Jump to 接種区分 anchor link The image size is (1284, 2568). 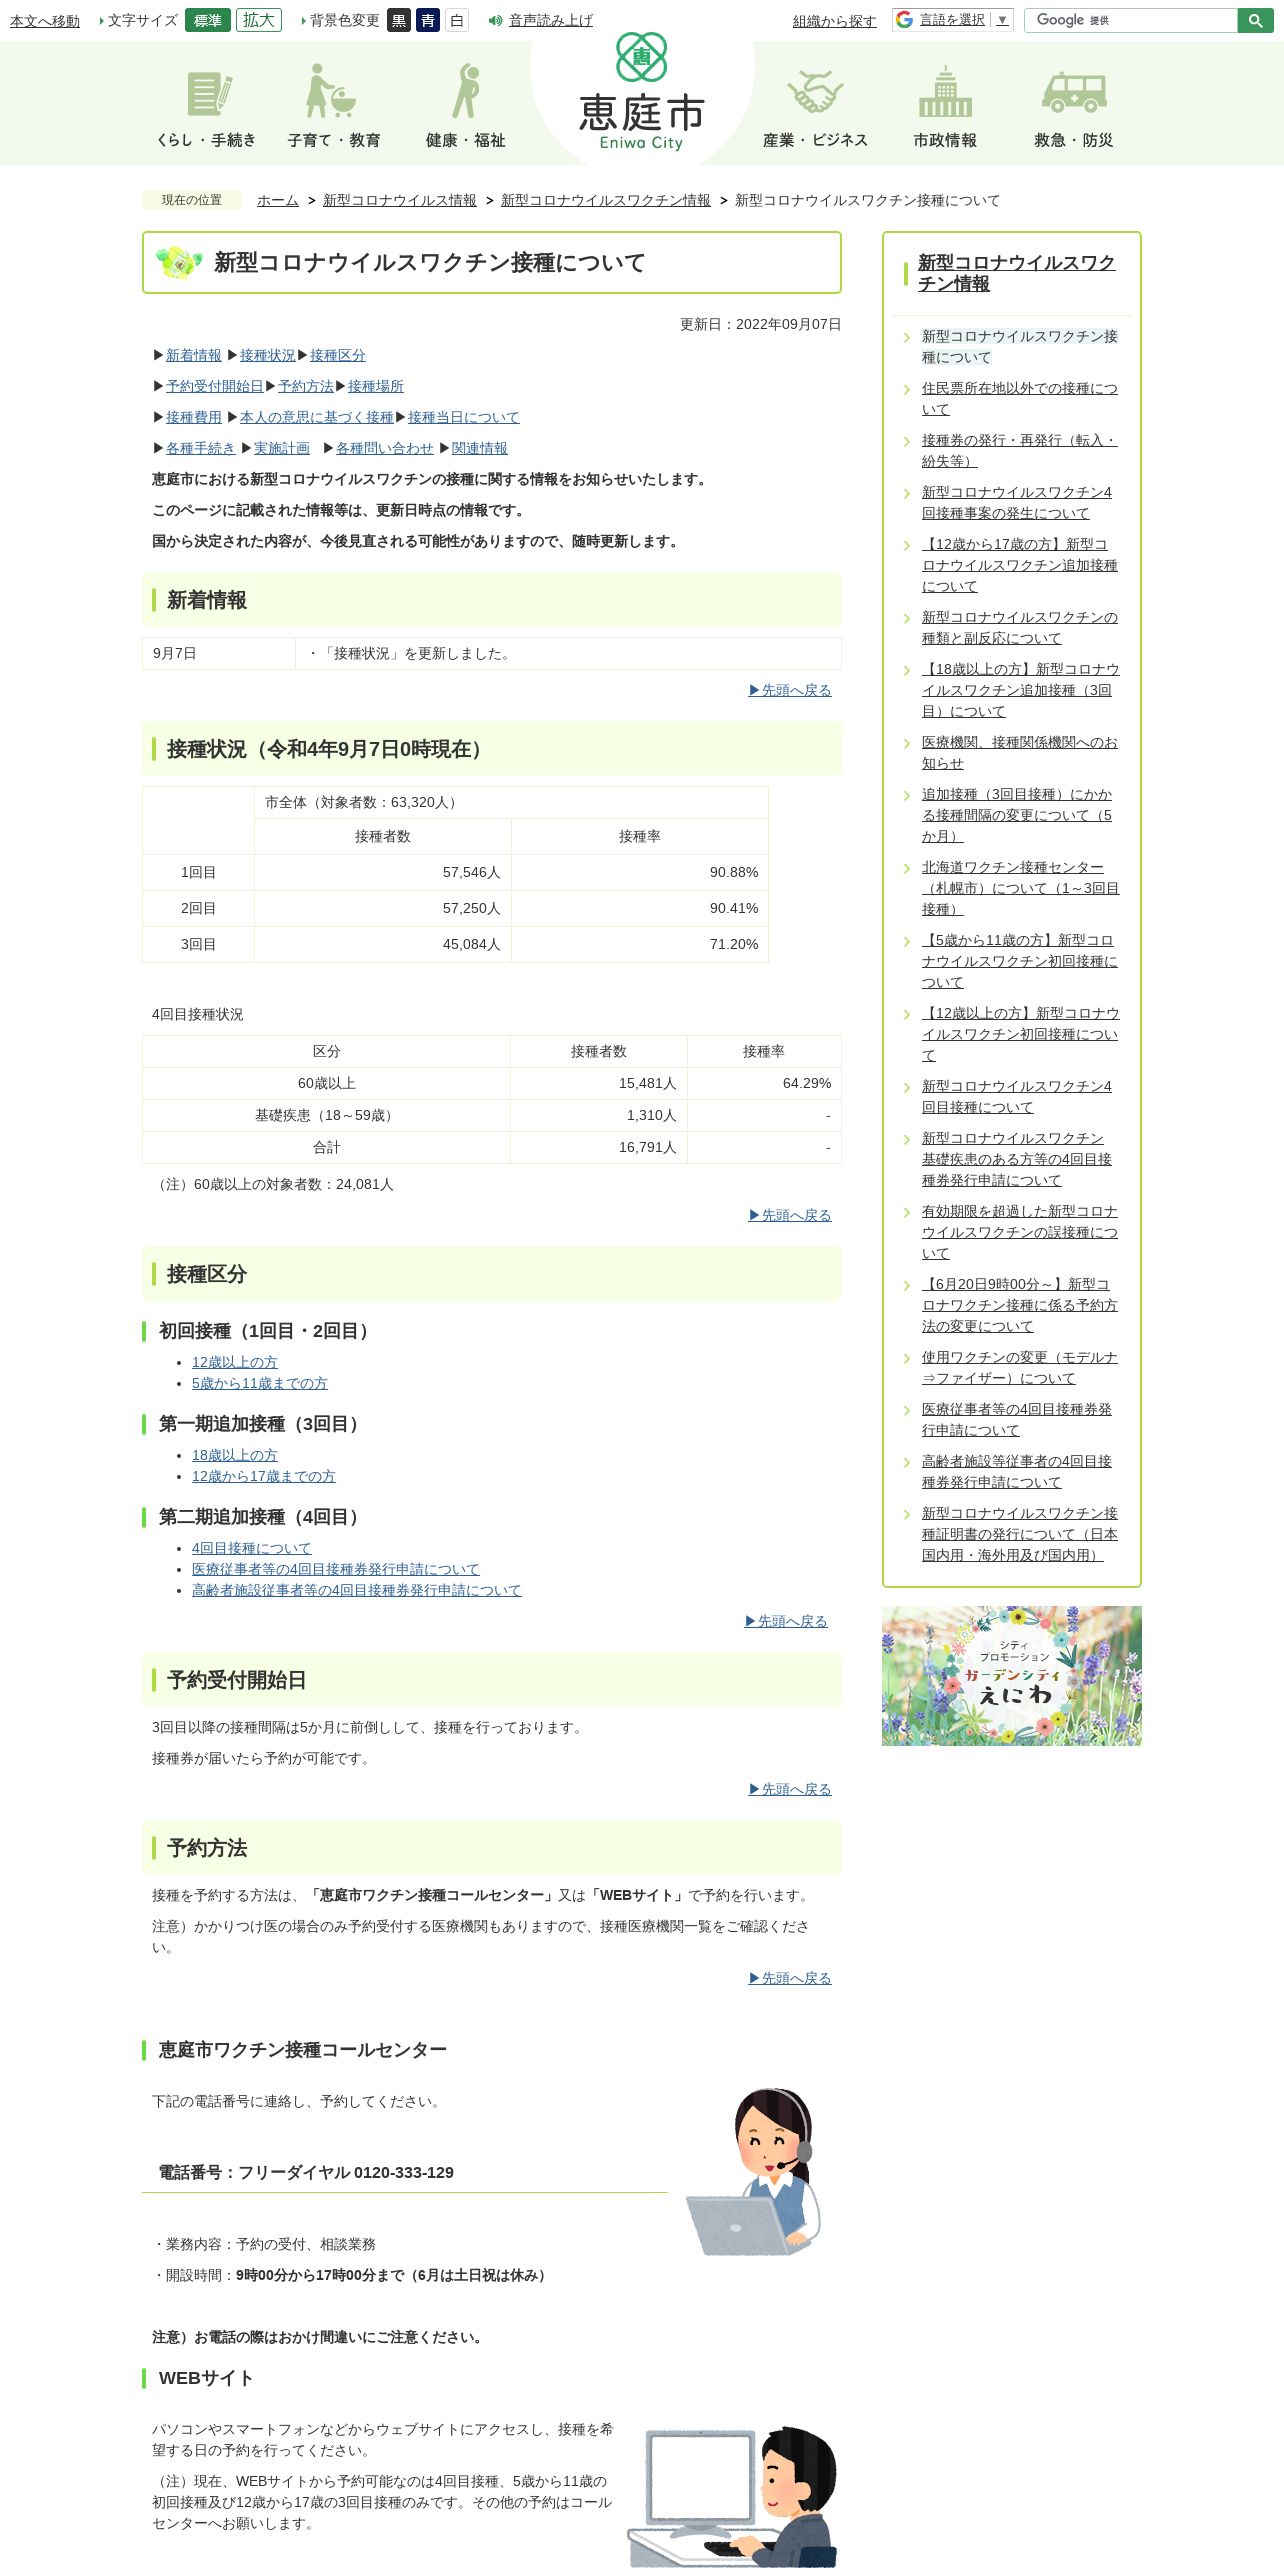click(338, 355)
